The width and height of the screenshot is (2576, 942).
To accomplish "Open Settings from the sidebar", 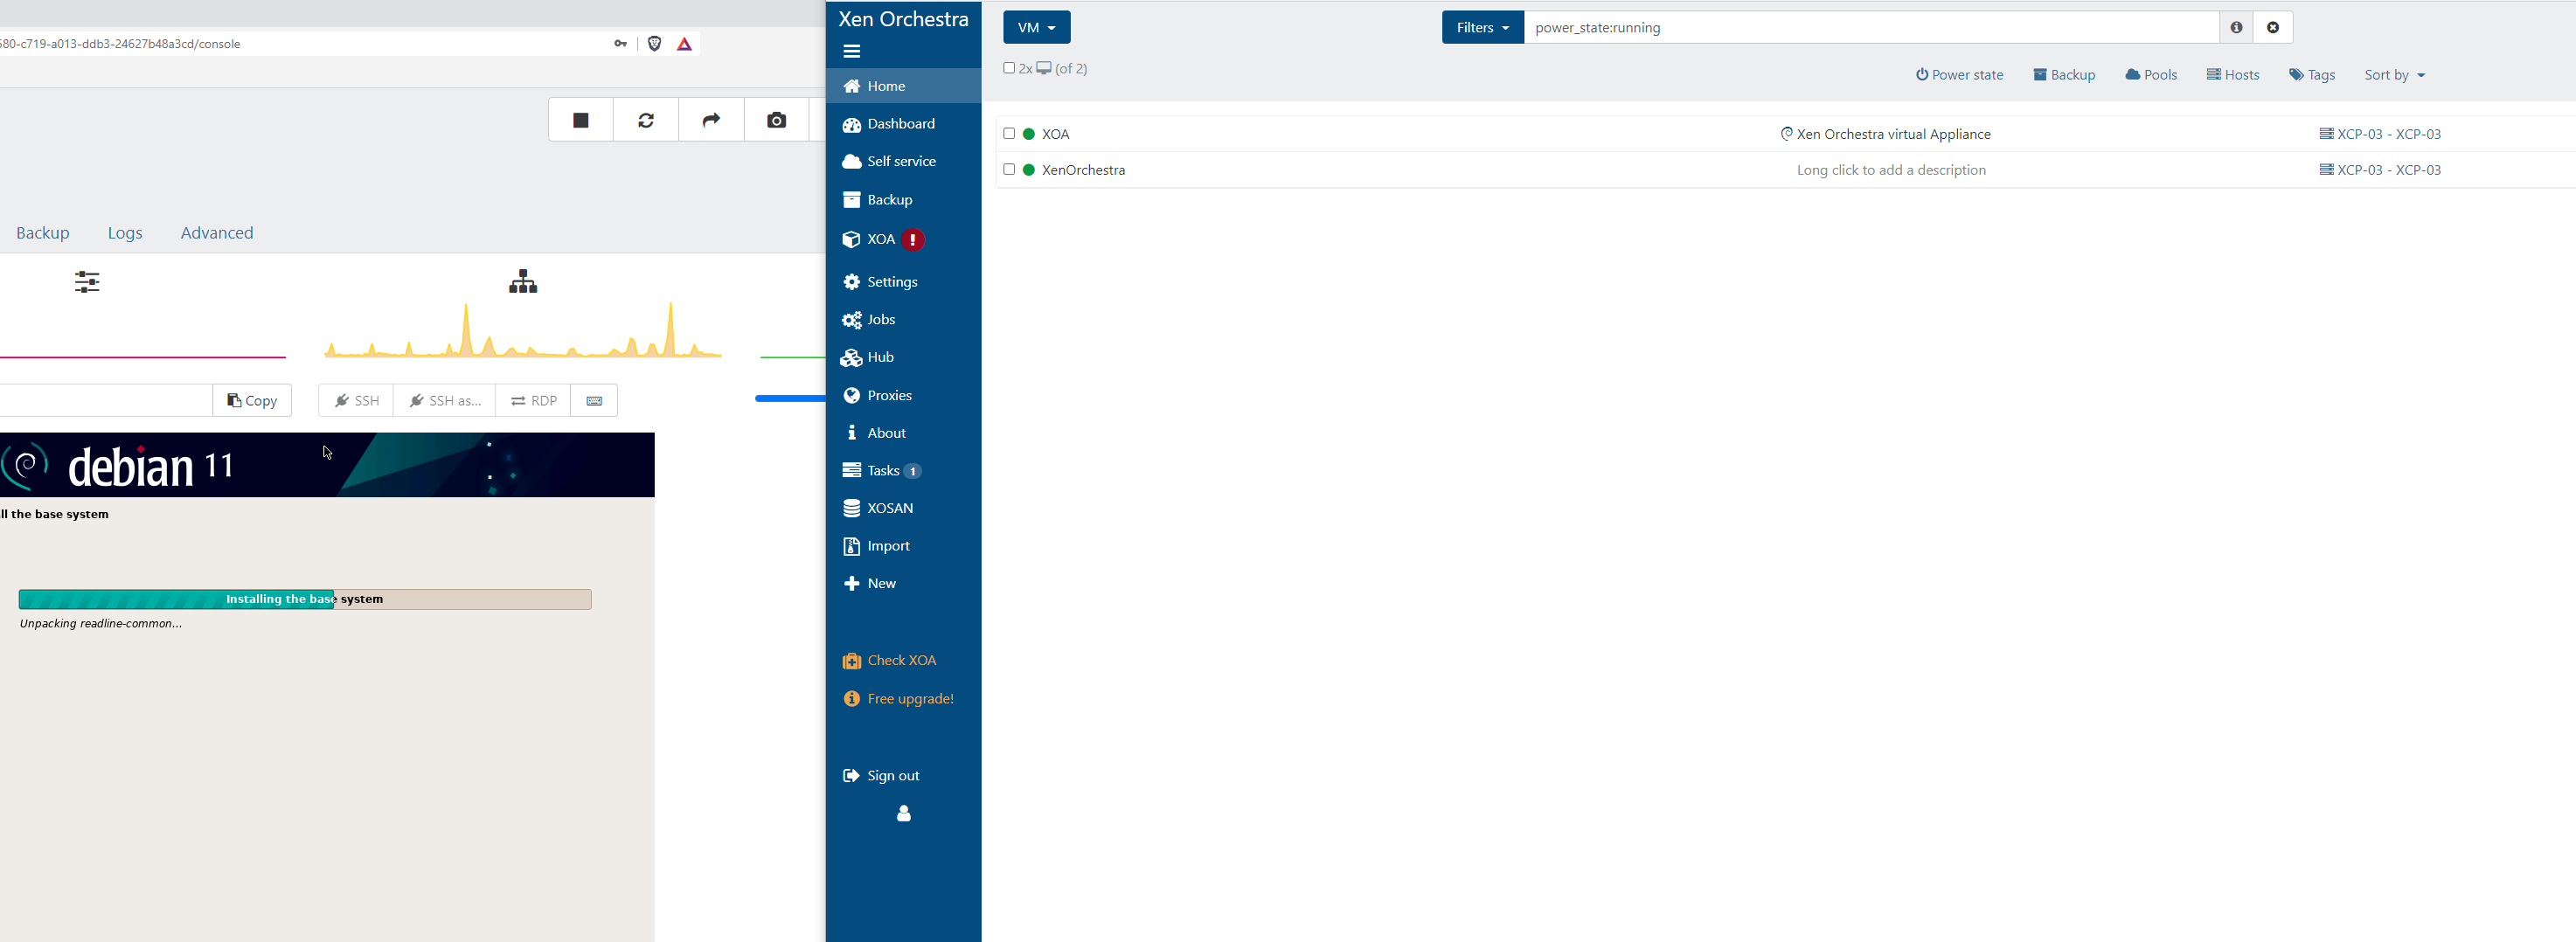I will (903, 282).
